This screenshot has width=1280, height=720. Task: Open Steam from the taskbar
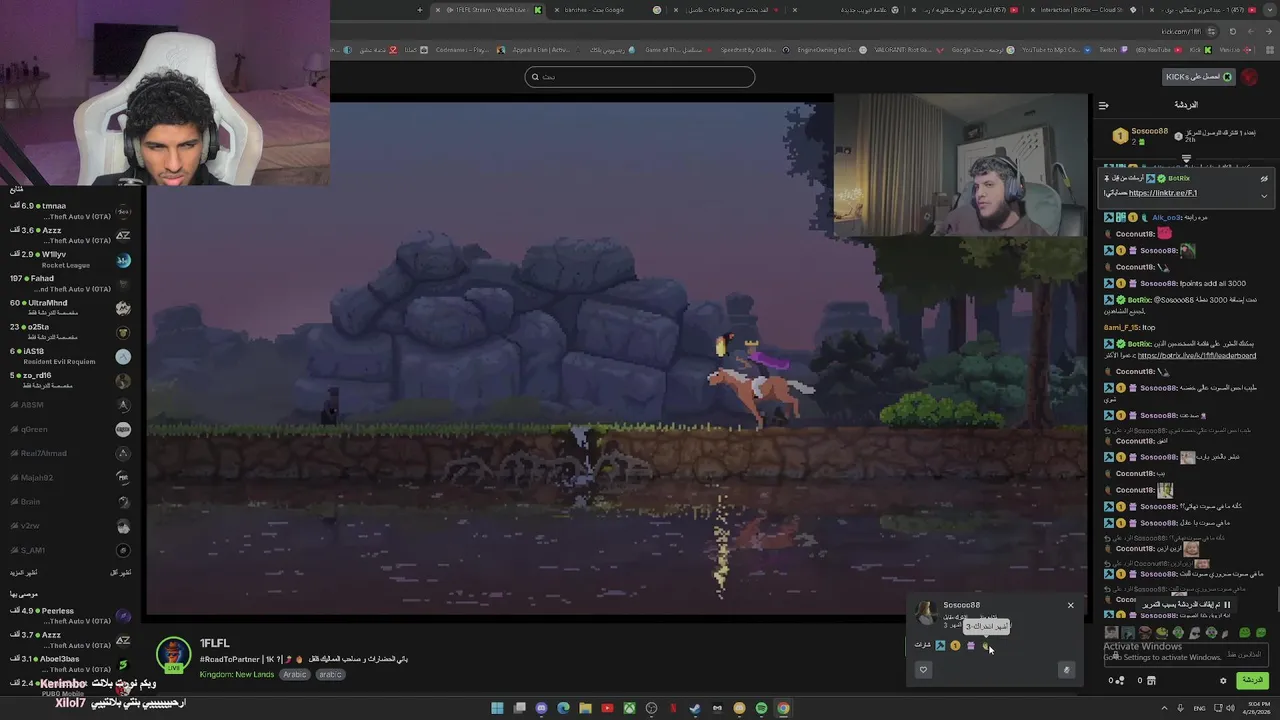[x=695, y=708]
